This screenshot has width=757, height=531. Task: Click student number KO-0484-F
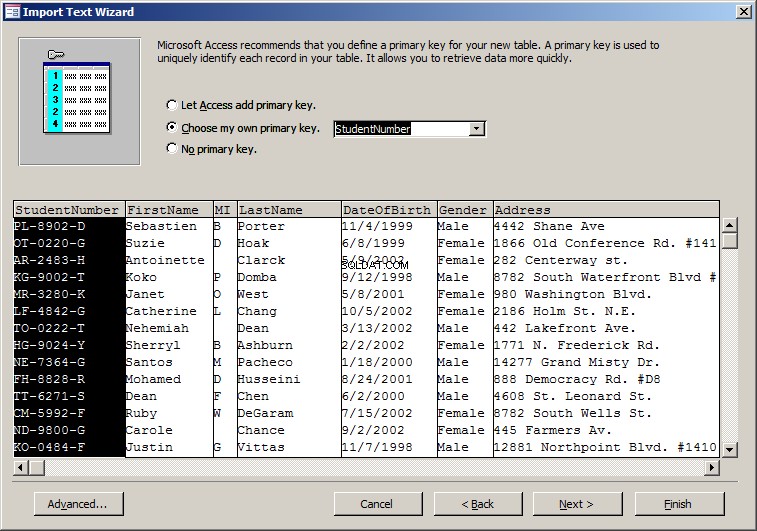[x=49, y=447]
